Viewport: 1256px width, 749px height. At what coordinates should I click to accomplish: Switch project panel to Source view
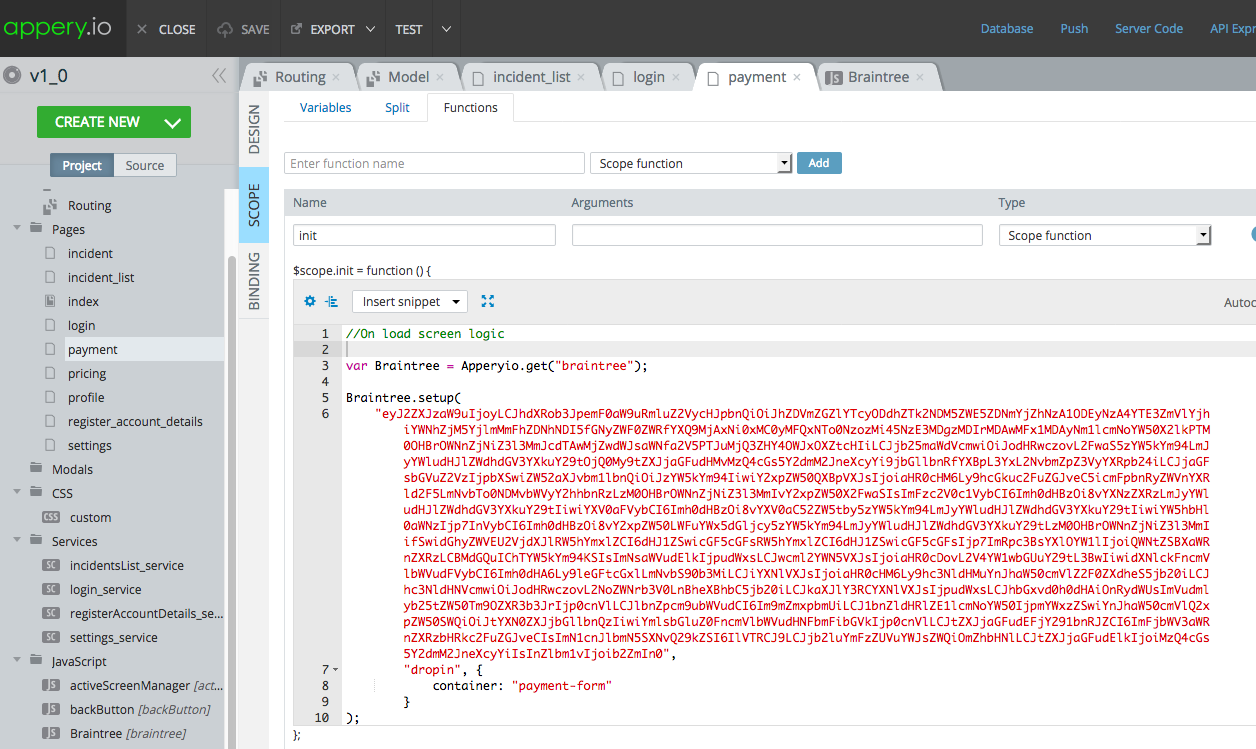145,165
